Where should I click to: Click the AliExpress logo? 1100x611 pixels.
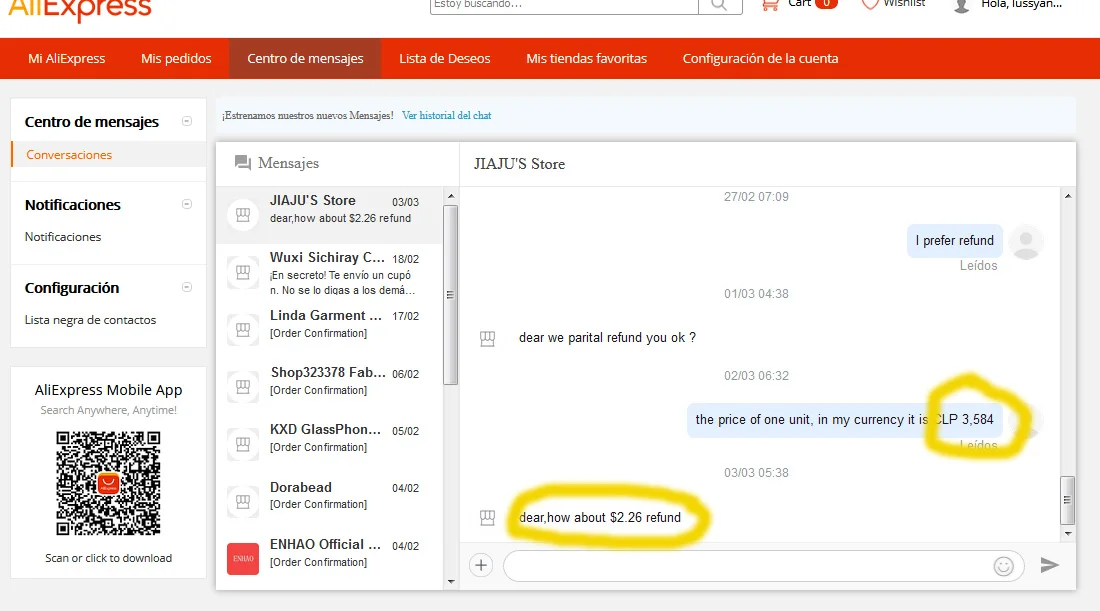click(x=79, y=8)
